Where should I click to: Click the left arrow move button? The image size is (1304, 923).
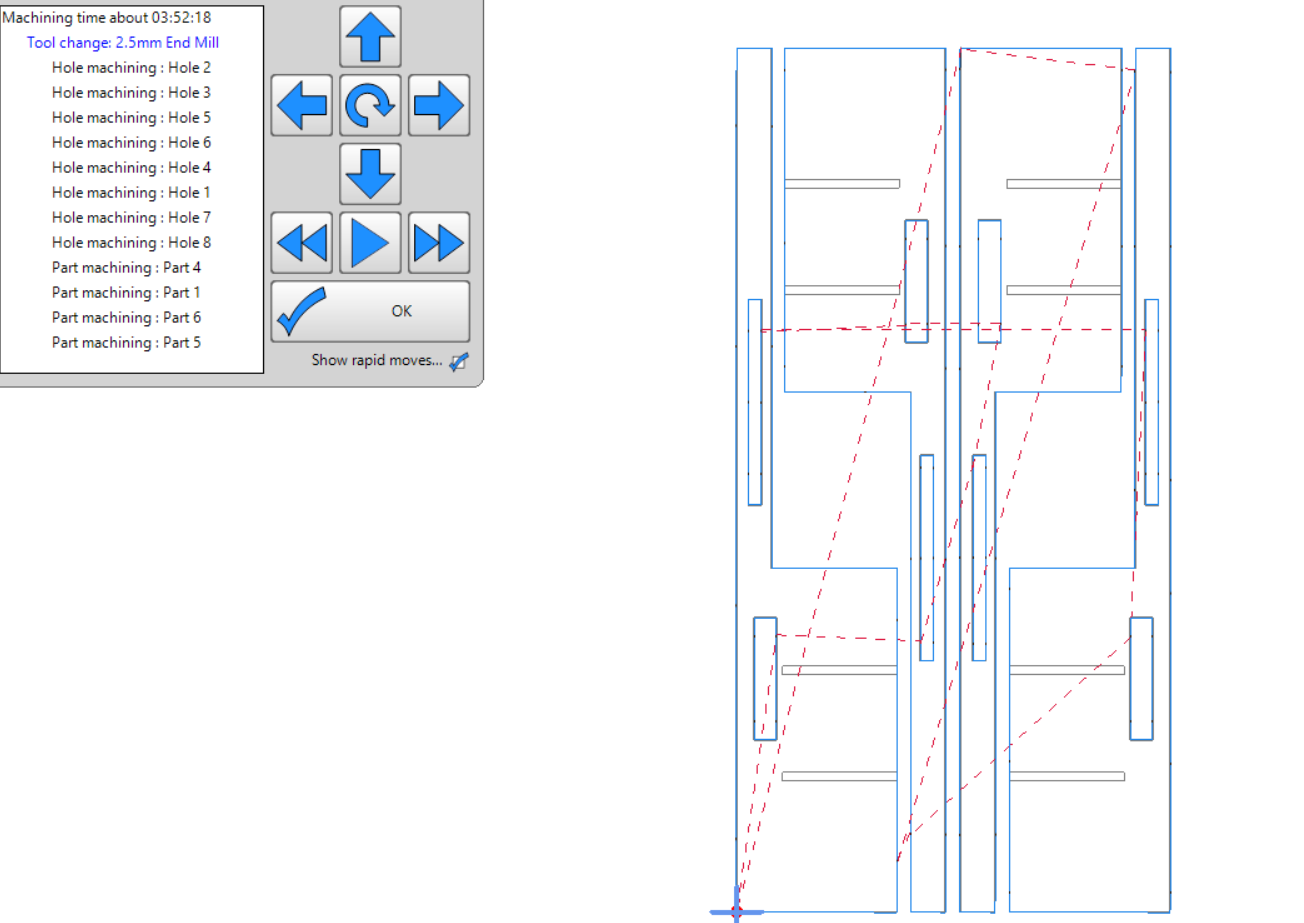pyautogui.click(x=301, y=105)
